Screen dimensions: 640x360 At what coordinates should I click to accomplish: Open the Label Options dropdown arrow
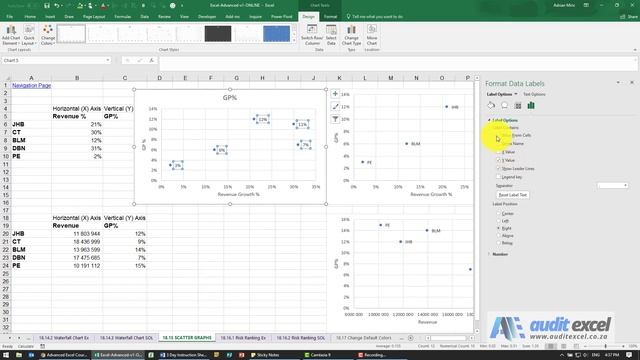pyautogui.click(x=516, y=94)
